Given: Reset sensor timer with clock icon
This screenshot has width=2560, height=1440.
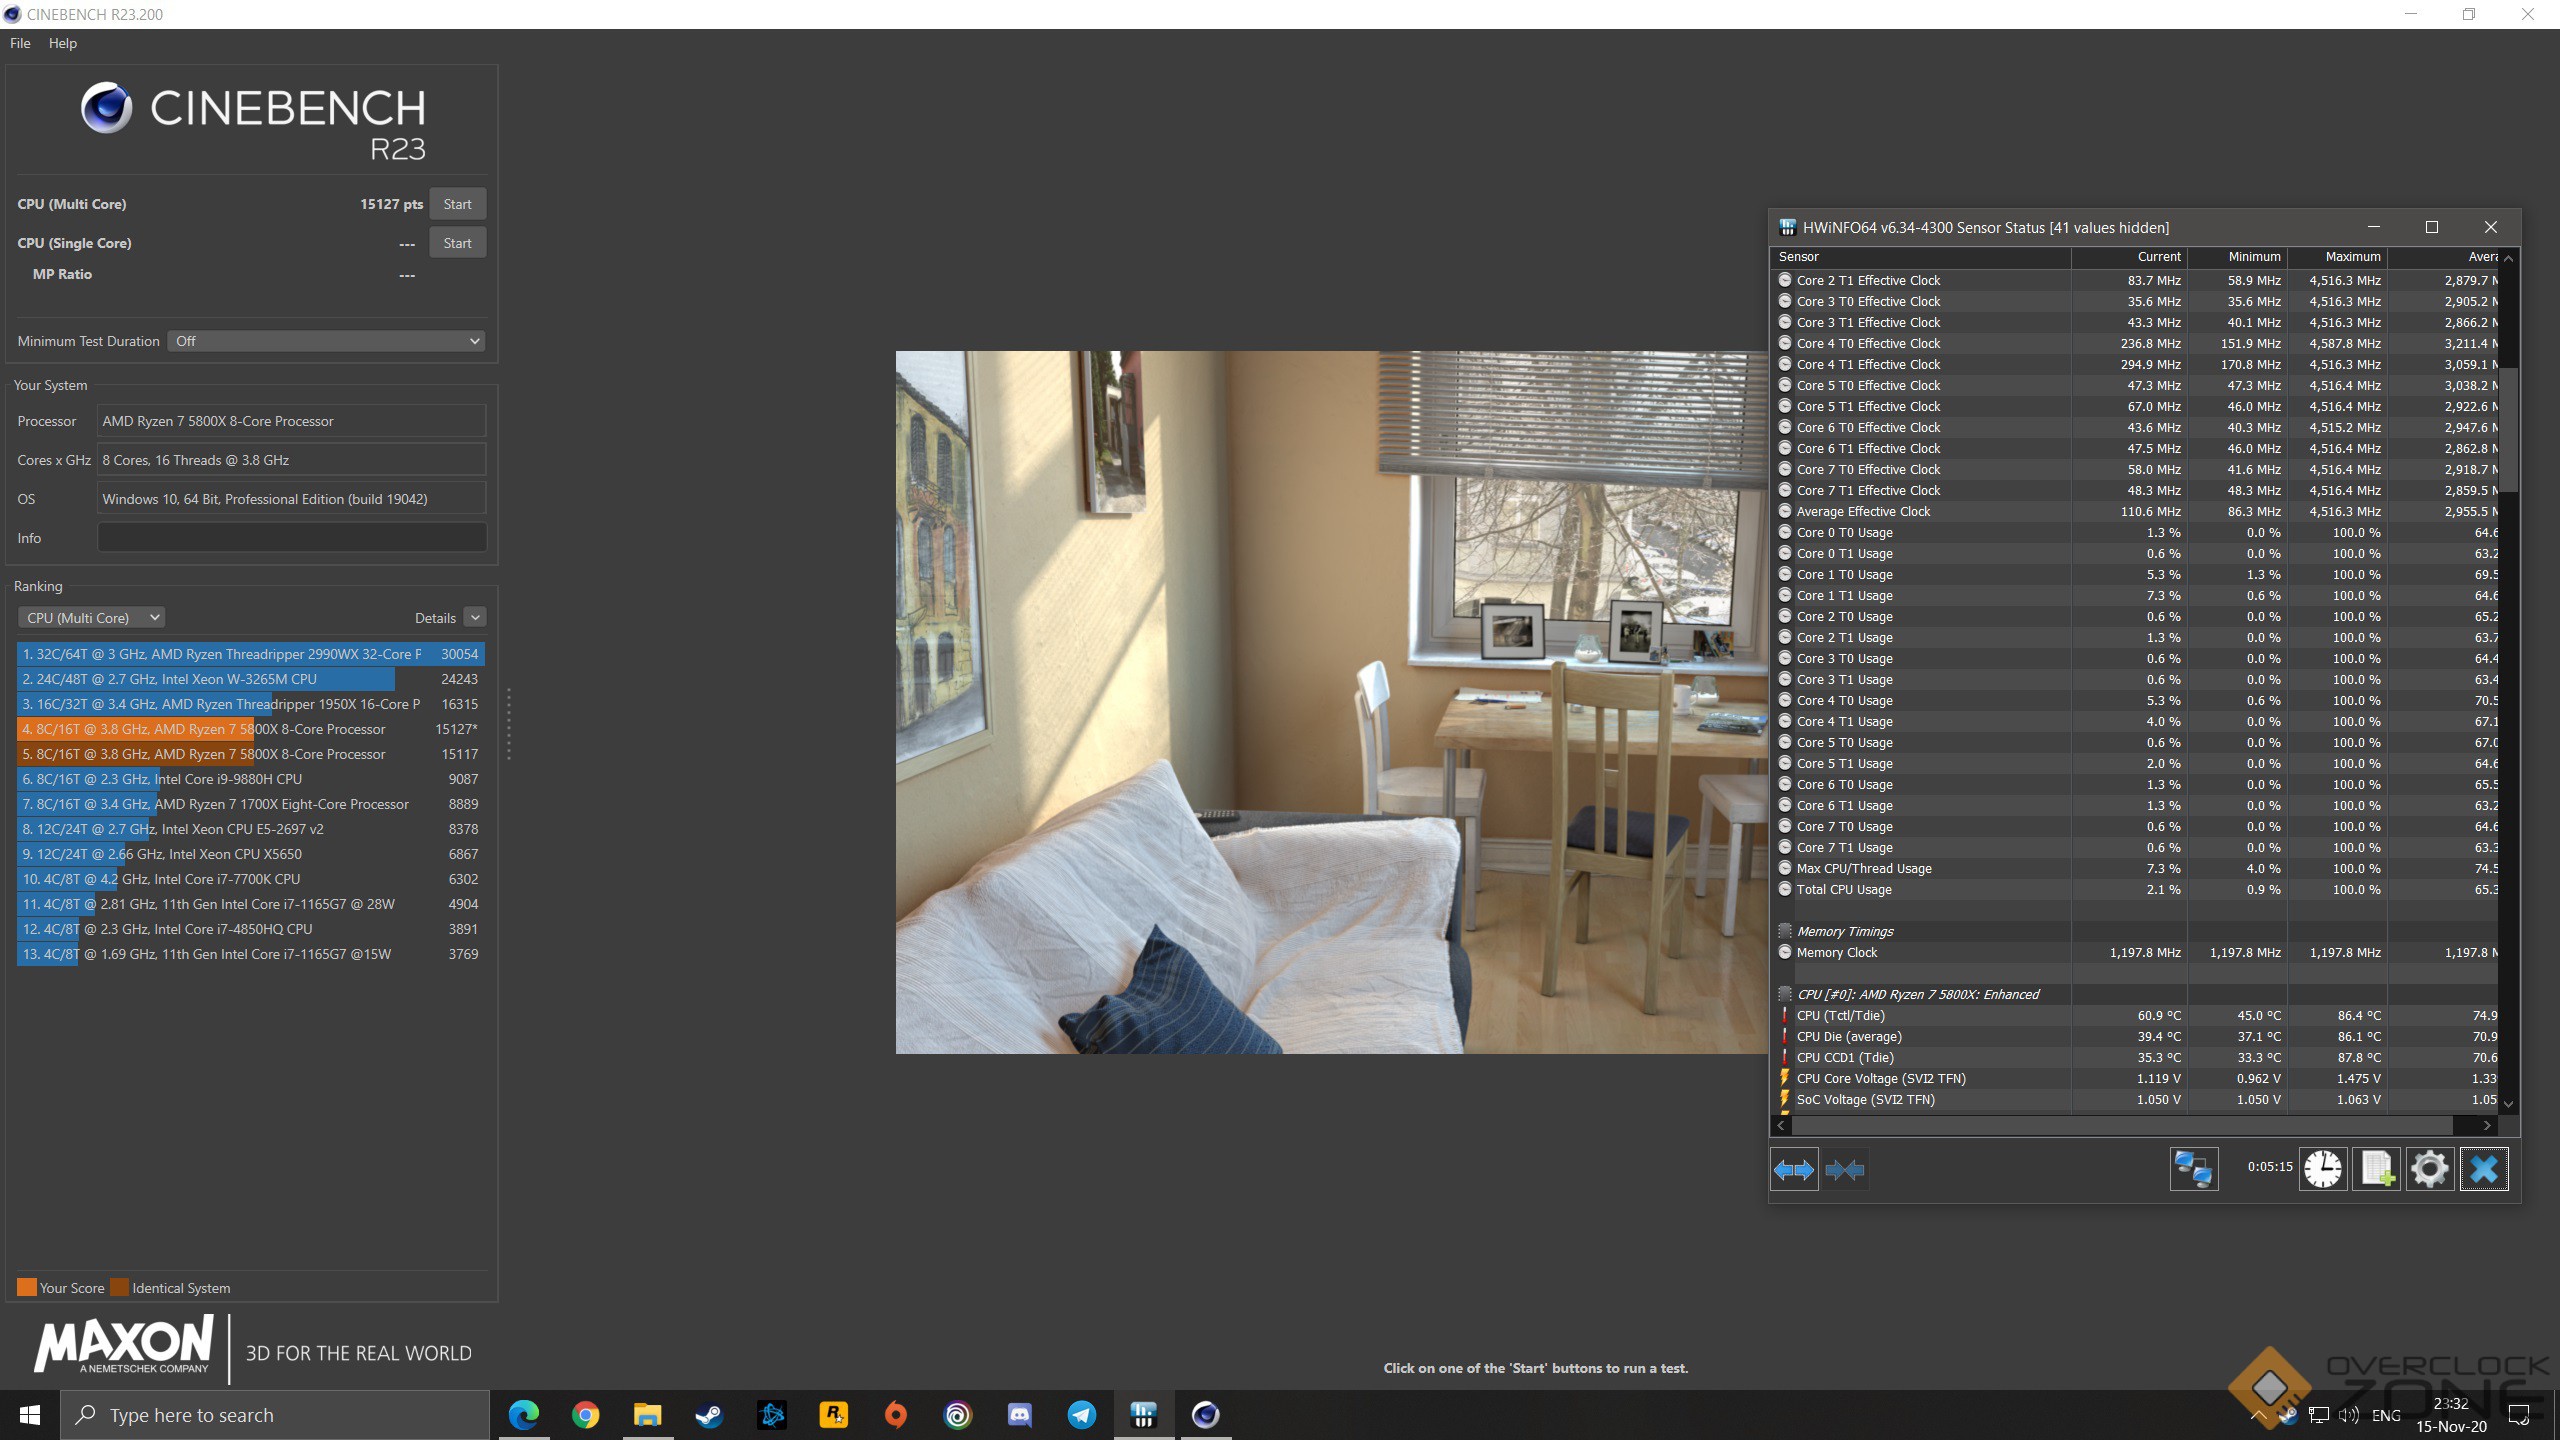Looking at the screenshot, I should [x=2322, y=1169].
